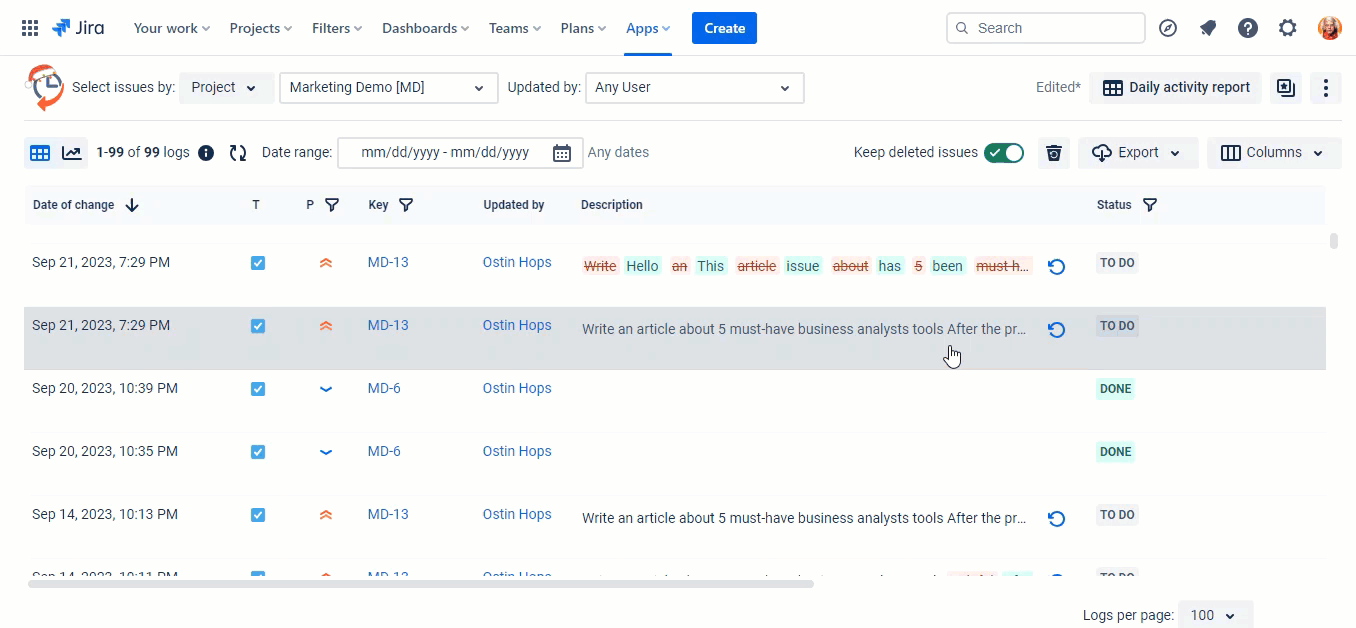Image resolution: width=1356 pixels, height=628 pixels.
Task: Open the Dashboards menu
Action: (426, 28)
